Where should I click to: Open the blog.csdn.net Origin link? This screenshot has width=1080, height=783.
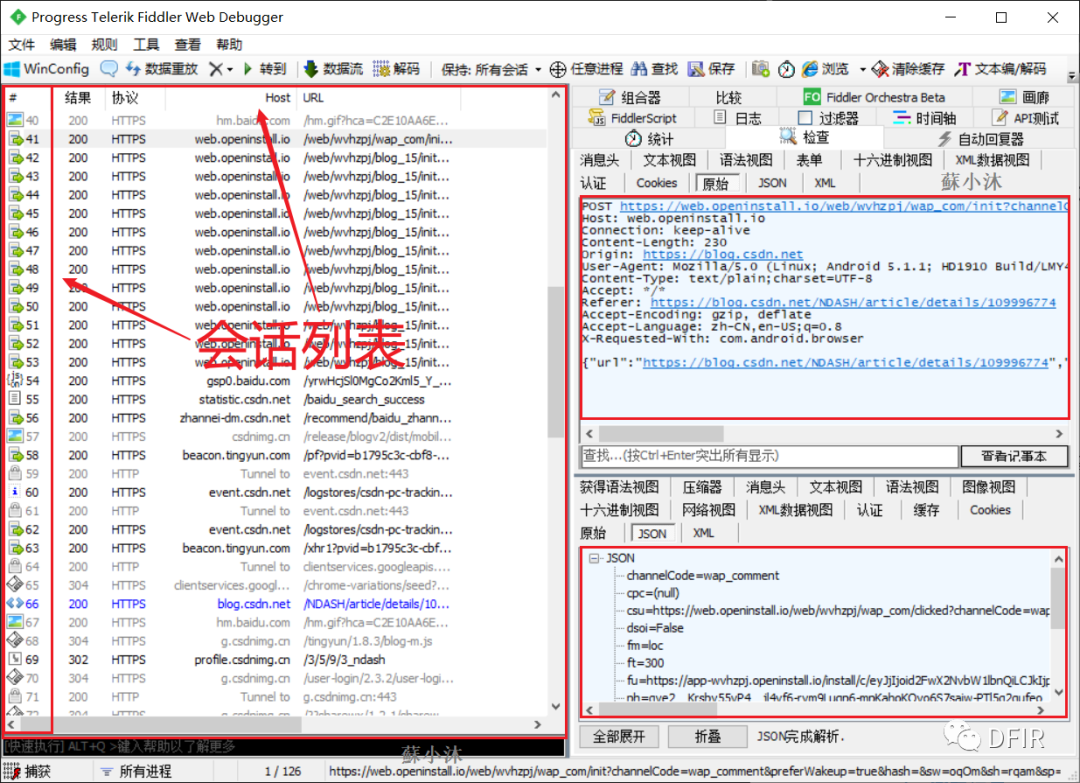pyautogui.click(x=723, y=254)
